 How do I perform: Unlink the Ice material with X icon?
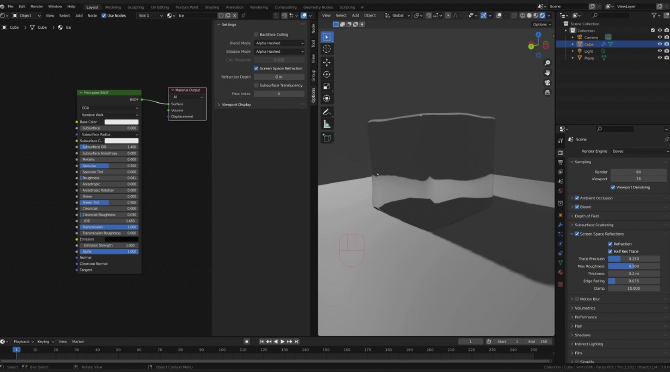click(x=235, y=15)
